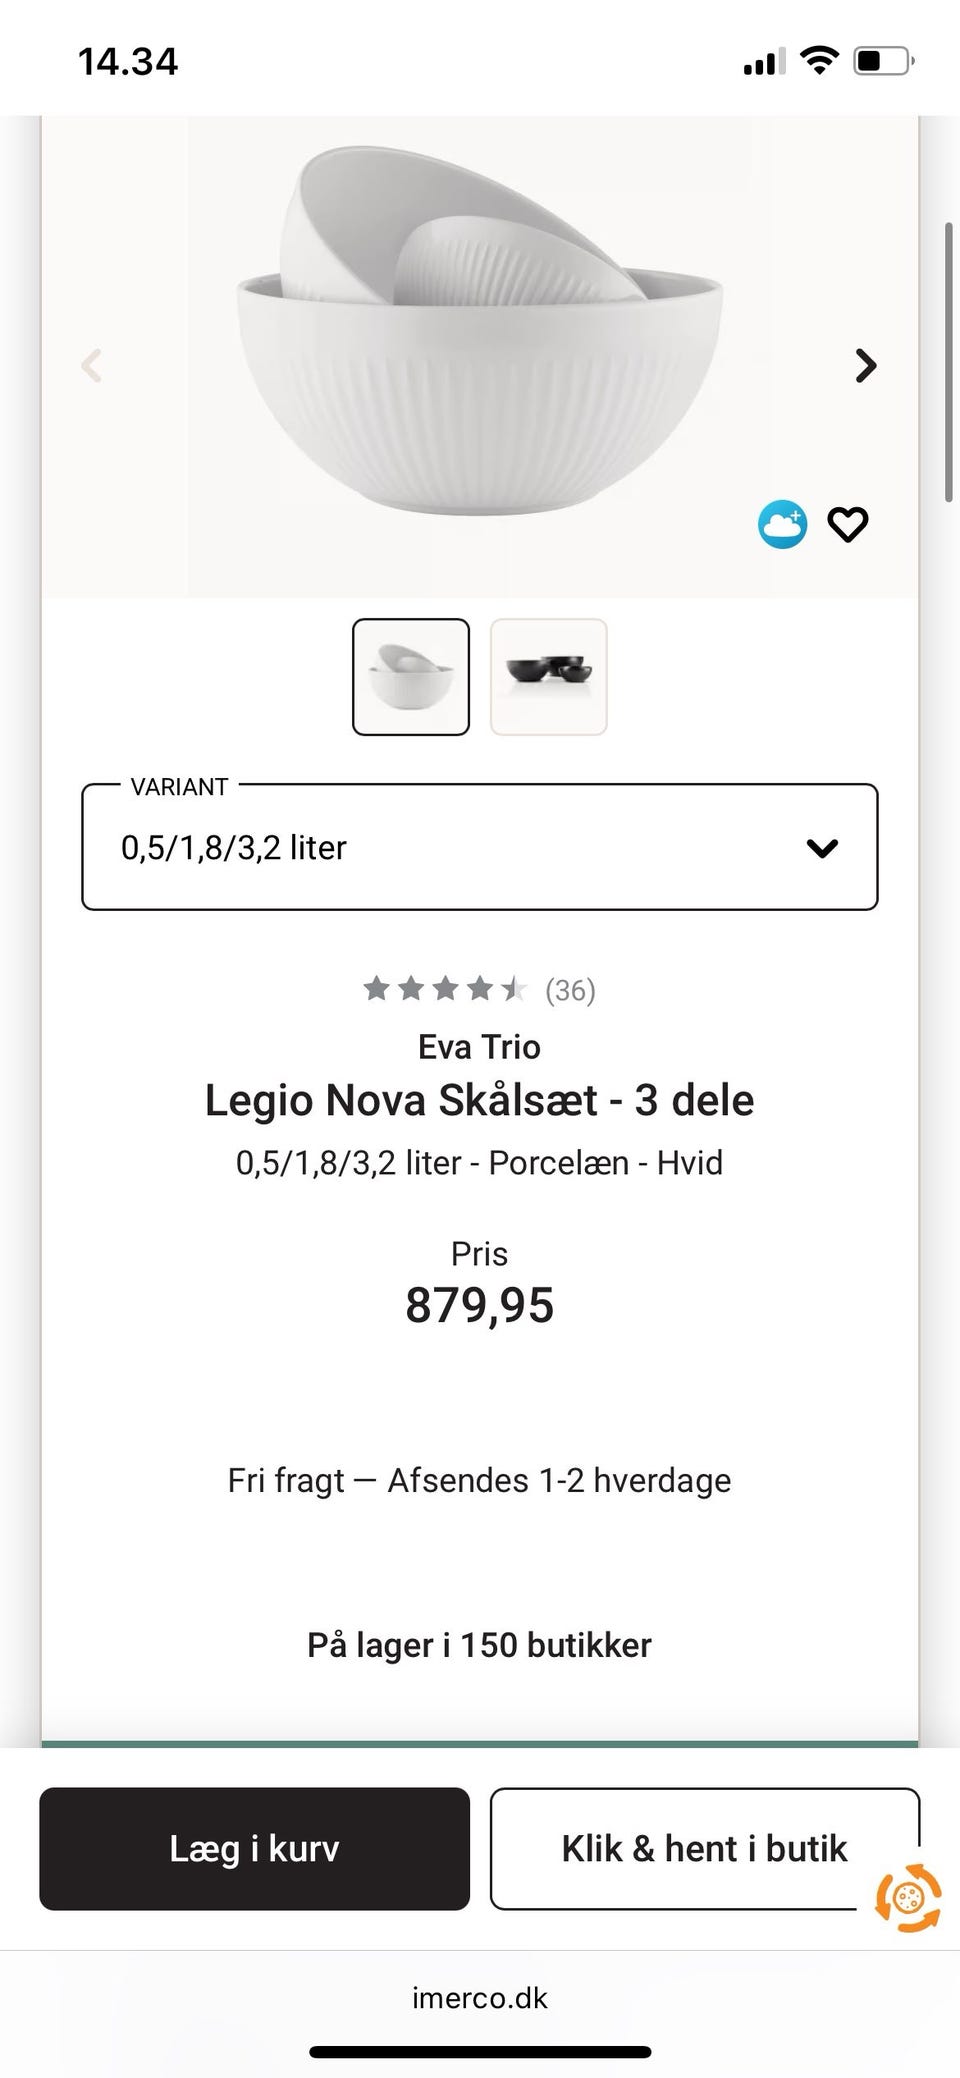Open the orange cookie settings icon
The height and width of the screenshot is (2078, 960).
(x=908, y=1897)
